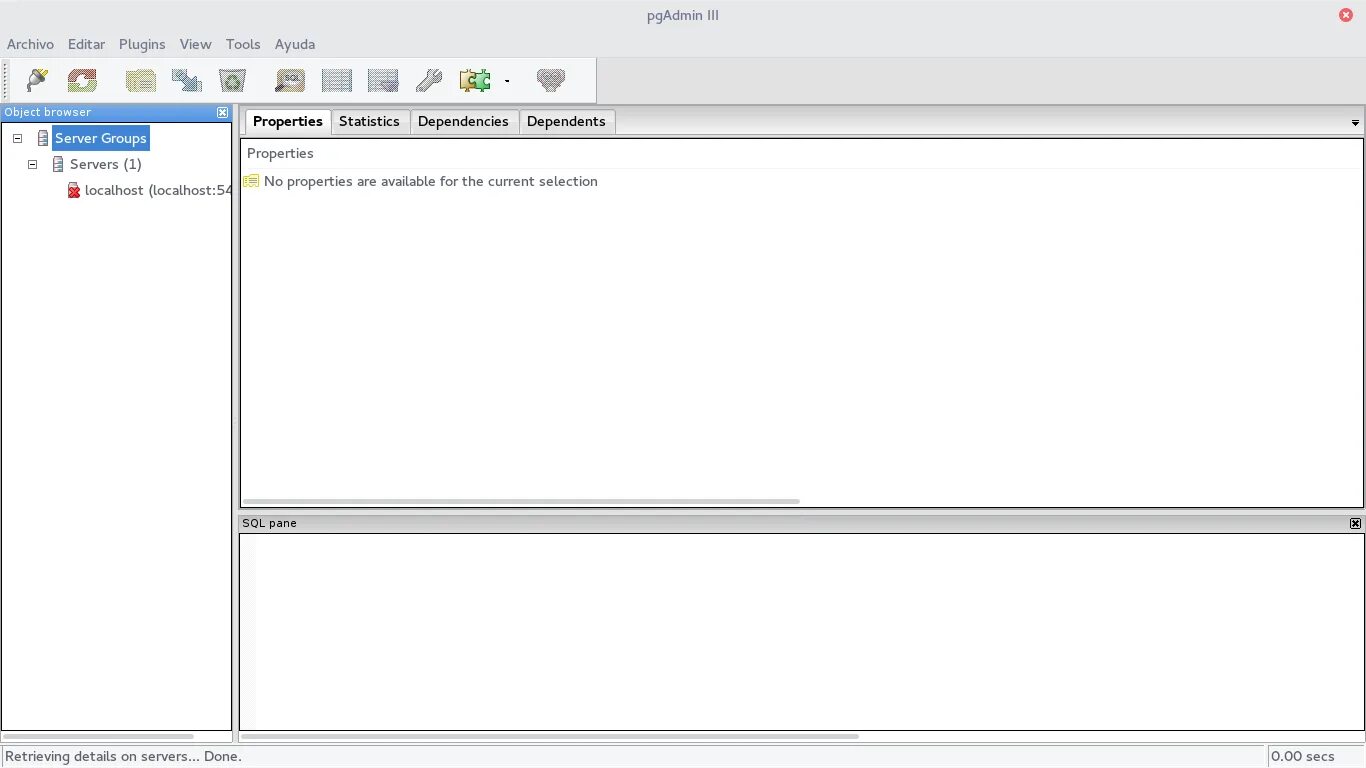Select the Servers (1) tree item
This screenshot has height=768, width=1366.
tap(106, 164)
